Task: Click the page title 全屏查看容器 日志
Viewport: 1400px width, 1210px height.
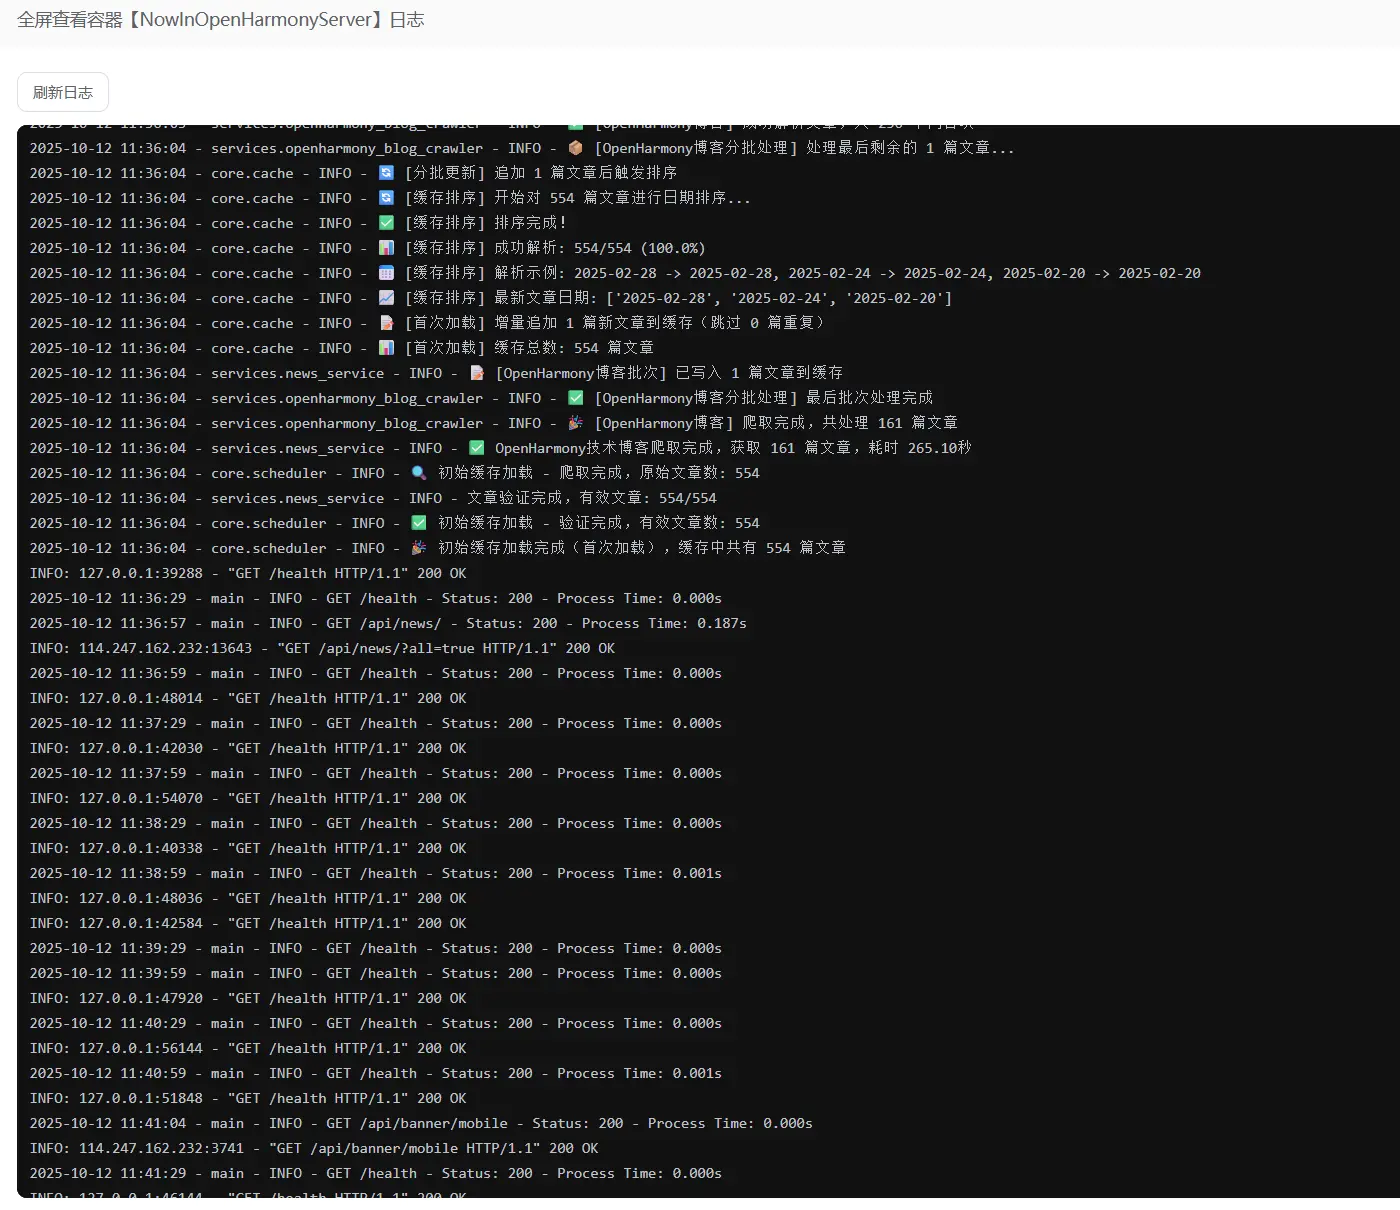Action: (221, 20)
